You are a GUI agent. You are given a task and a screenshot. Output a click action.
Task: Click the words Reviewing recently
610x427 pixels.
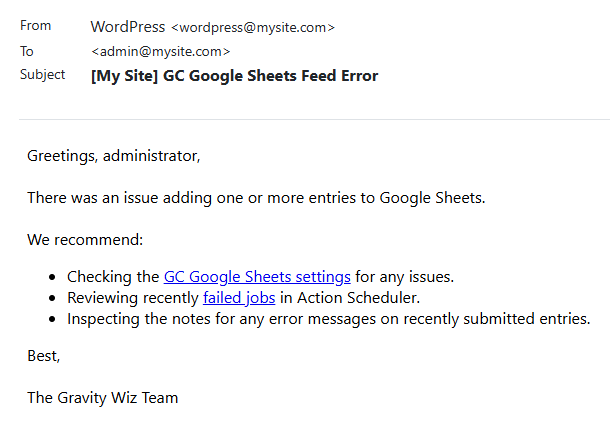click(x=133, y=298)
